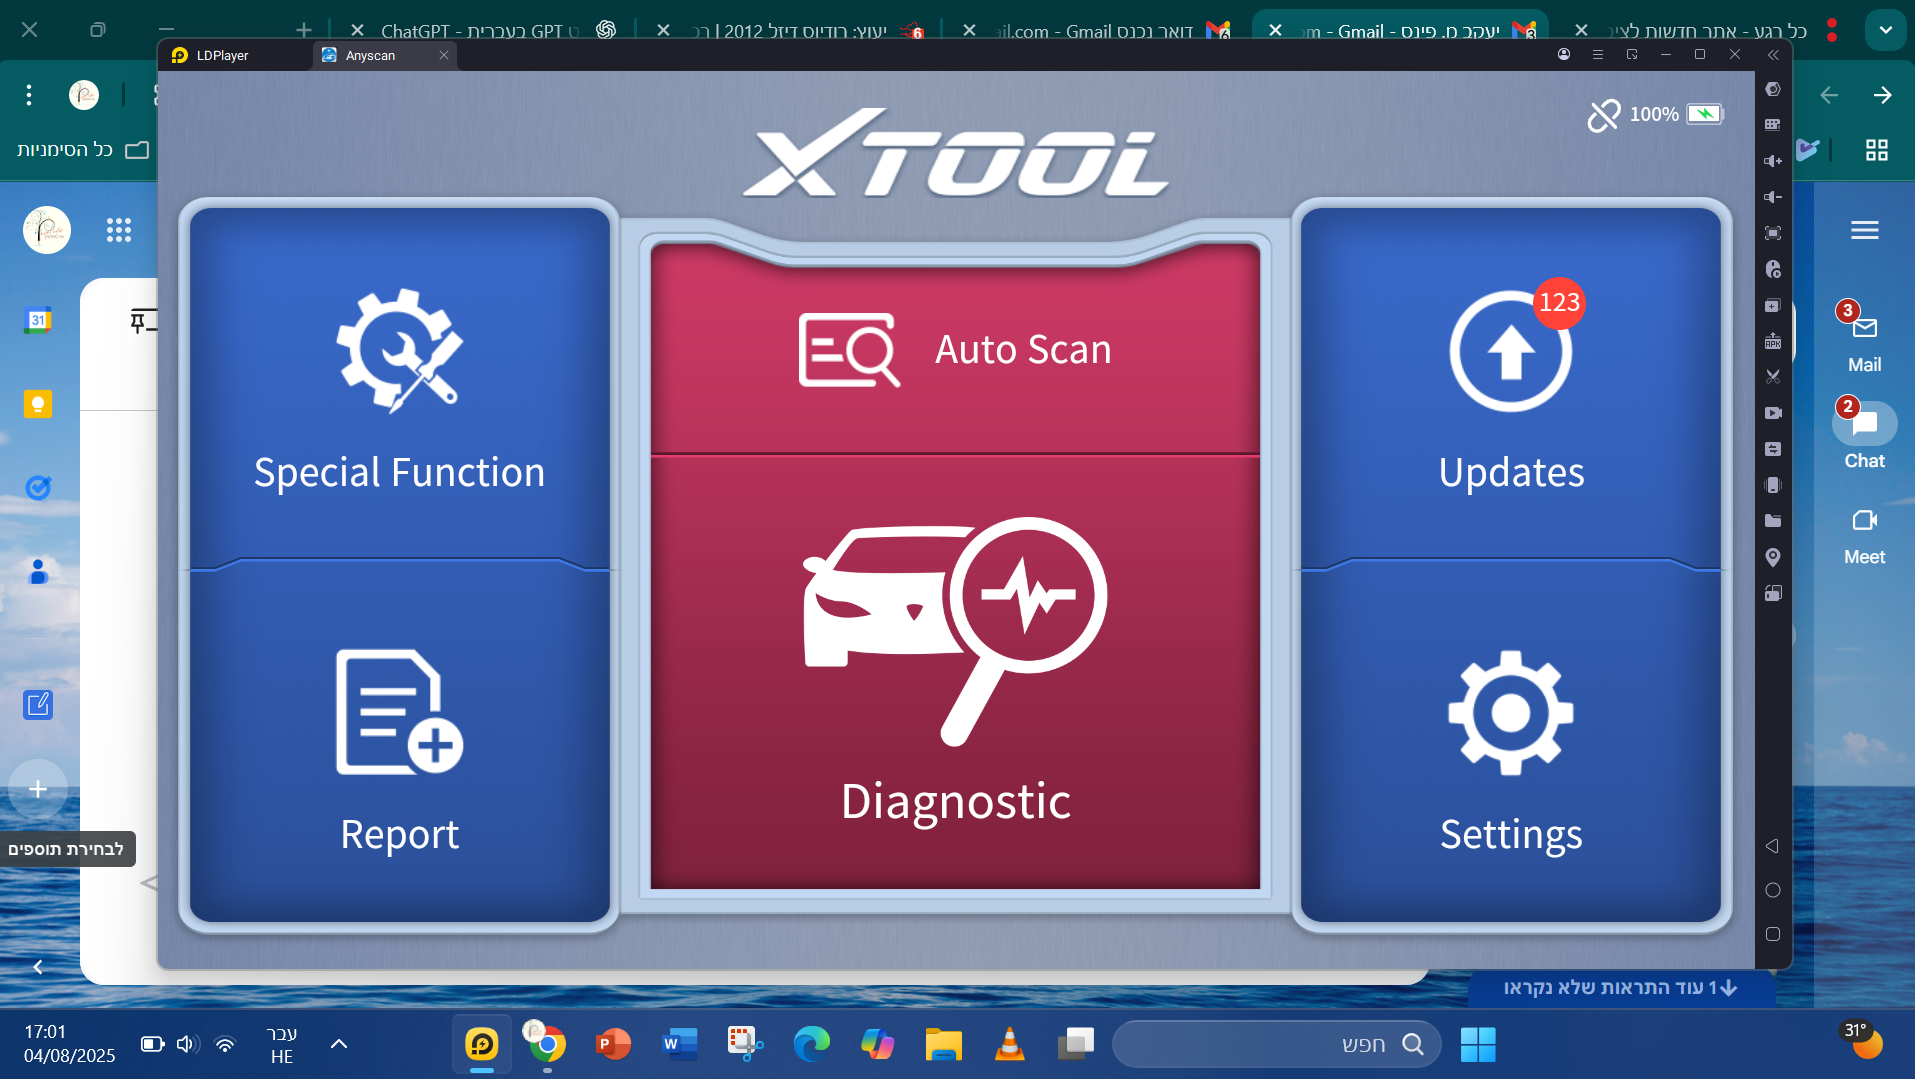Click LDPlayer shake device icon
This screenshot has height=1079, width=1915.
1773,485
